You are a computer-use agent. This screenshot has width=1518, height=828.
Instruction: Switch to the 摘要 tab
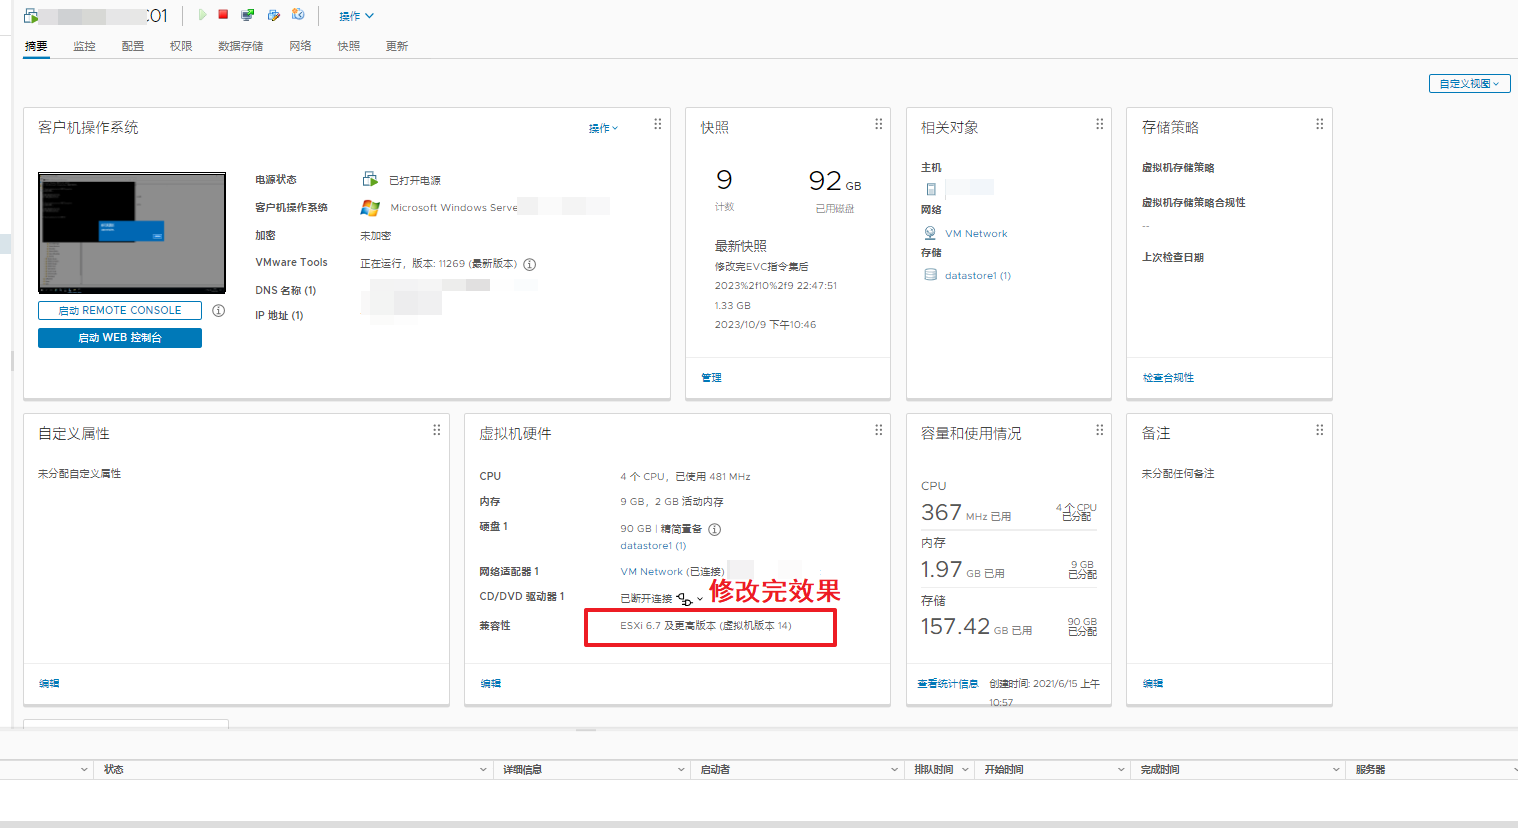36,46
